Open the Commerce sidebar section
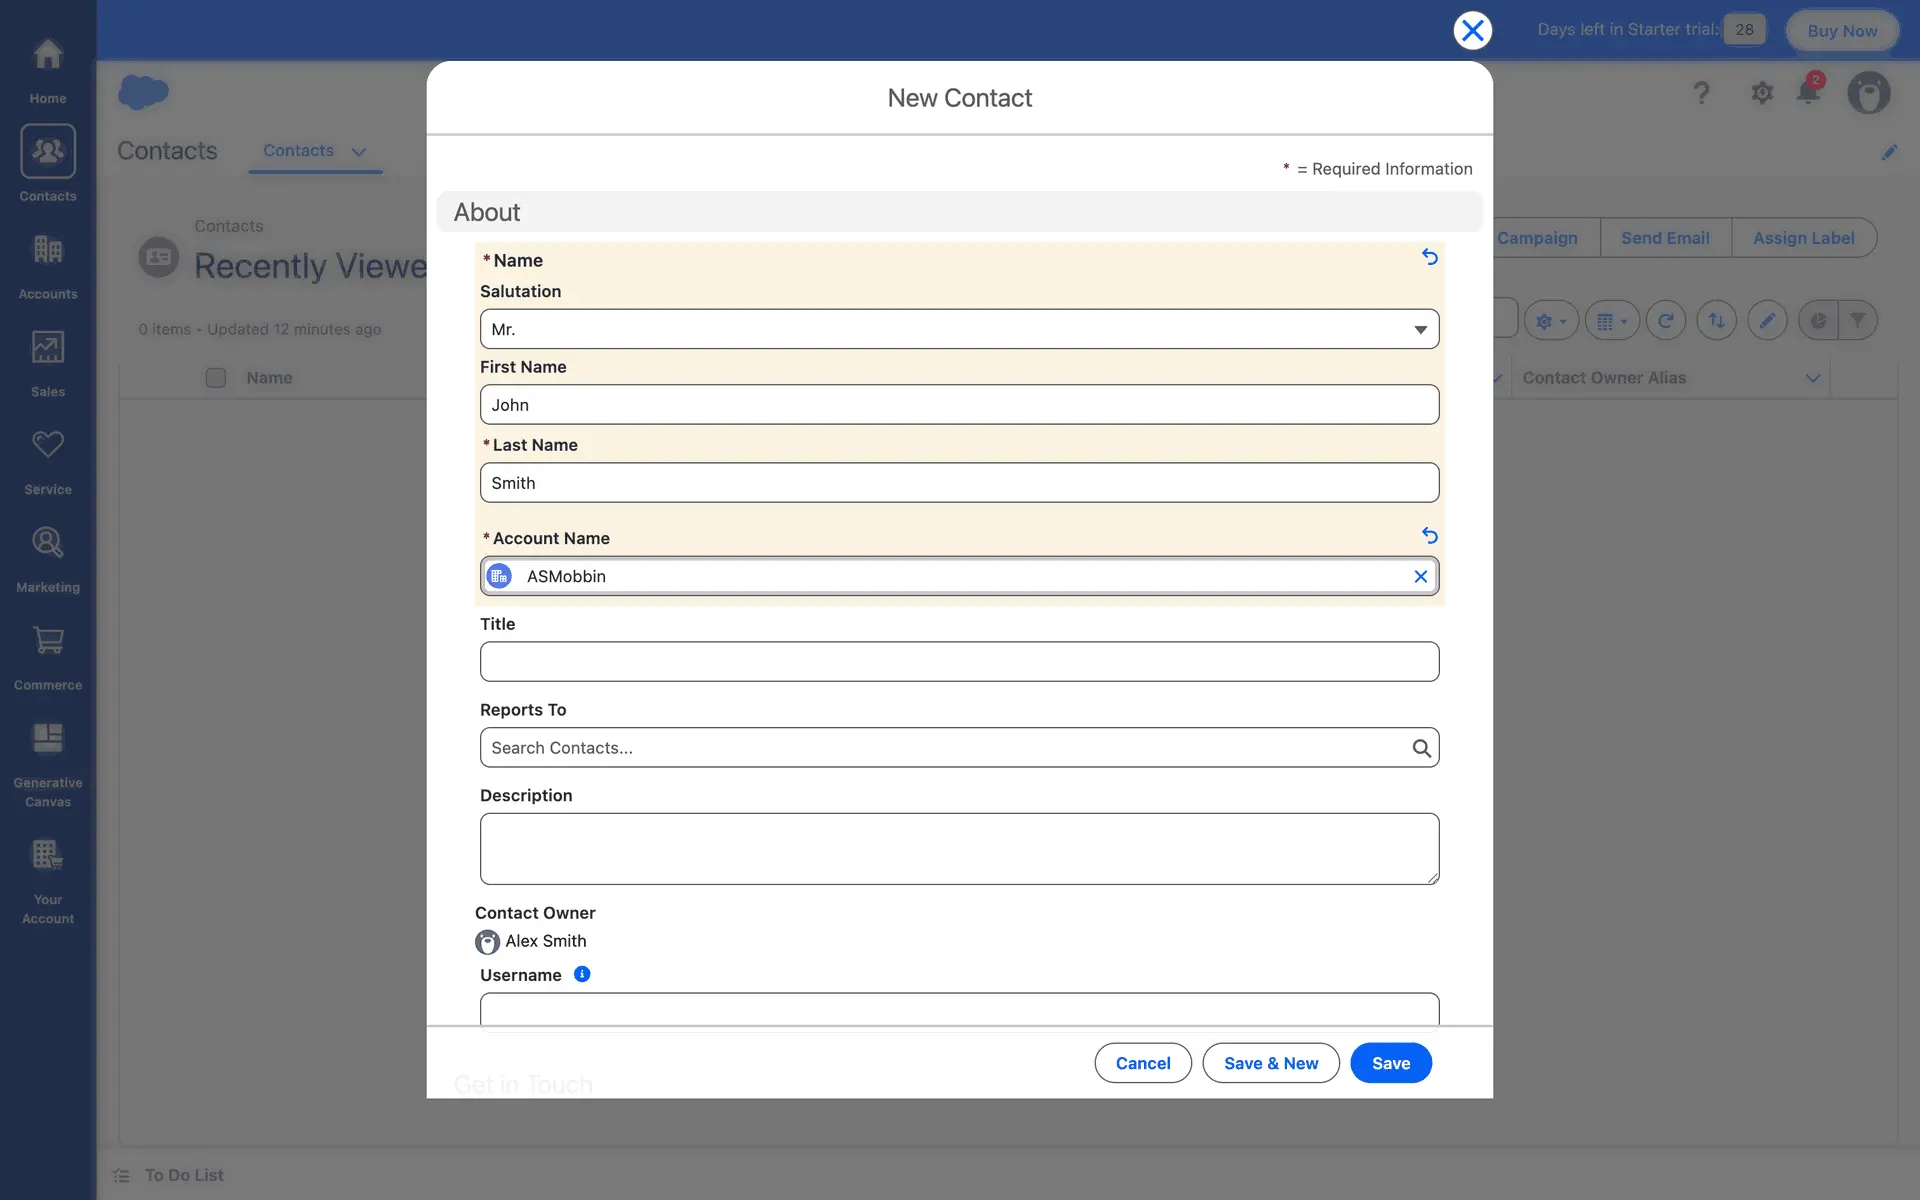This screenshot has width=1920, height=1200. click(x=48, y=657)
